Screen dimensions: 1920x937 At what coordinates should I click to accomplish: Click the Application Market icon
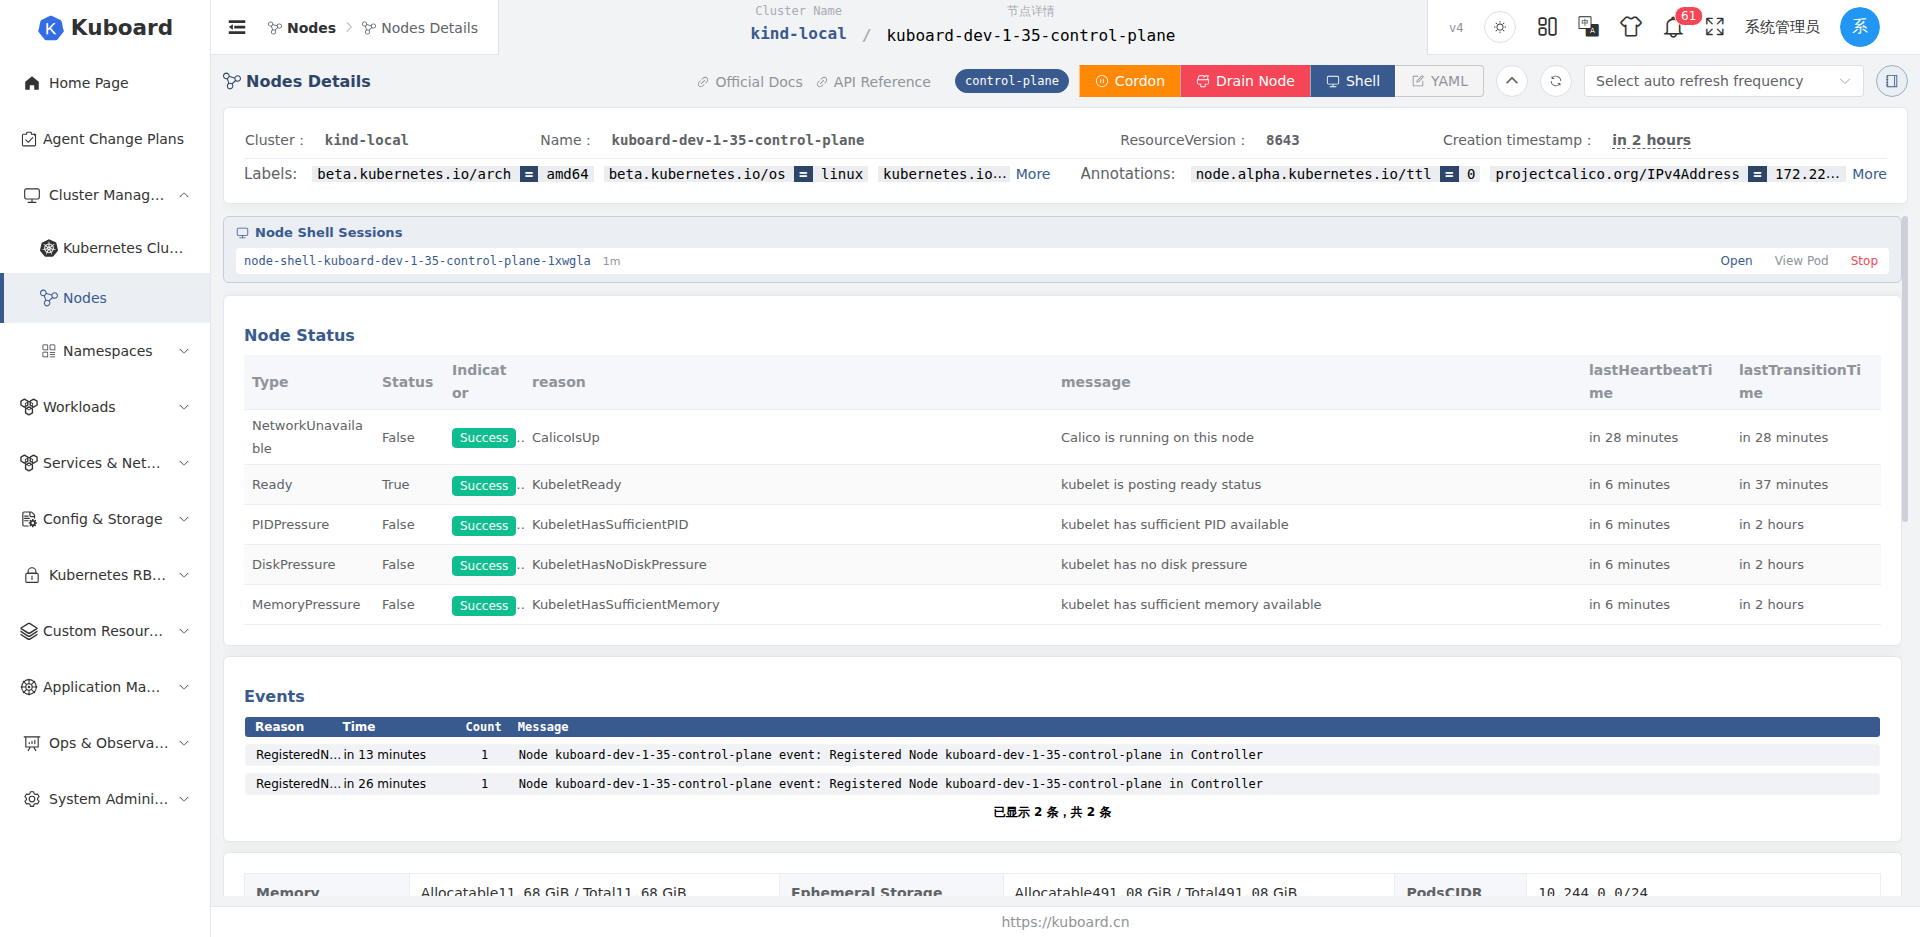pos(29,687)
